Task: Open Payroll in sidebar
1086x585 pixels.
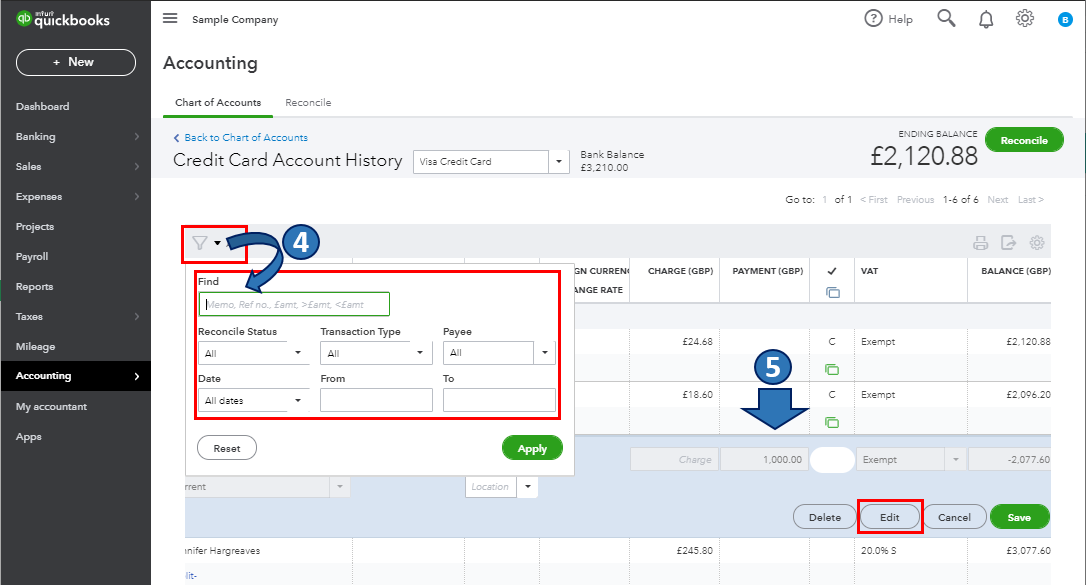Action: (32, 257)
